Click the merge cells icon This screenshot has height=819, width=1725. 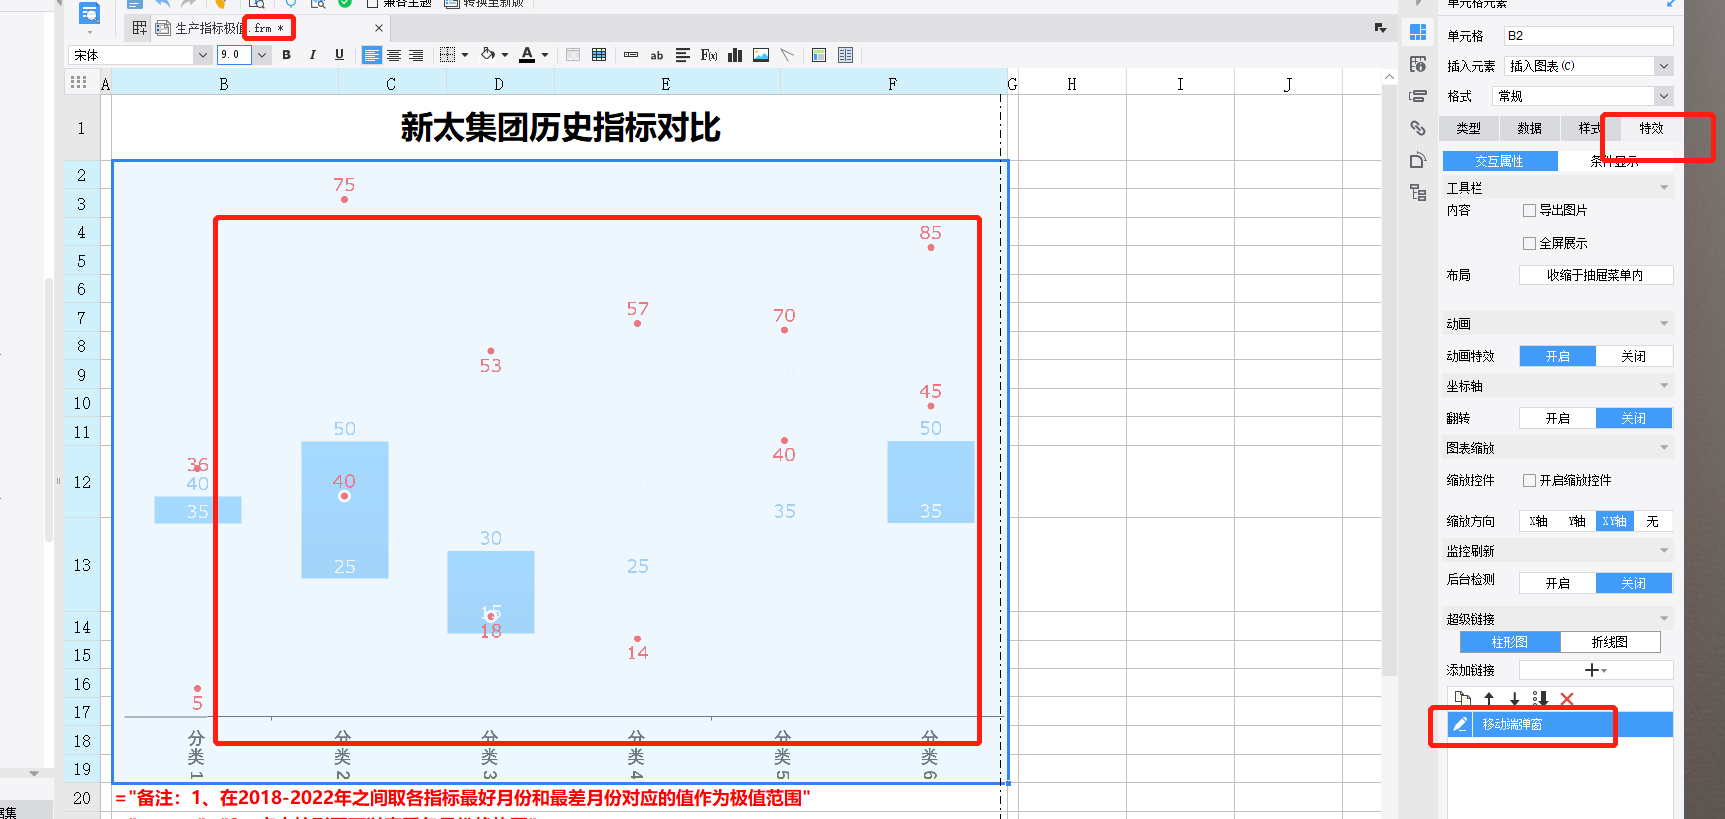(x=573, y=55)
